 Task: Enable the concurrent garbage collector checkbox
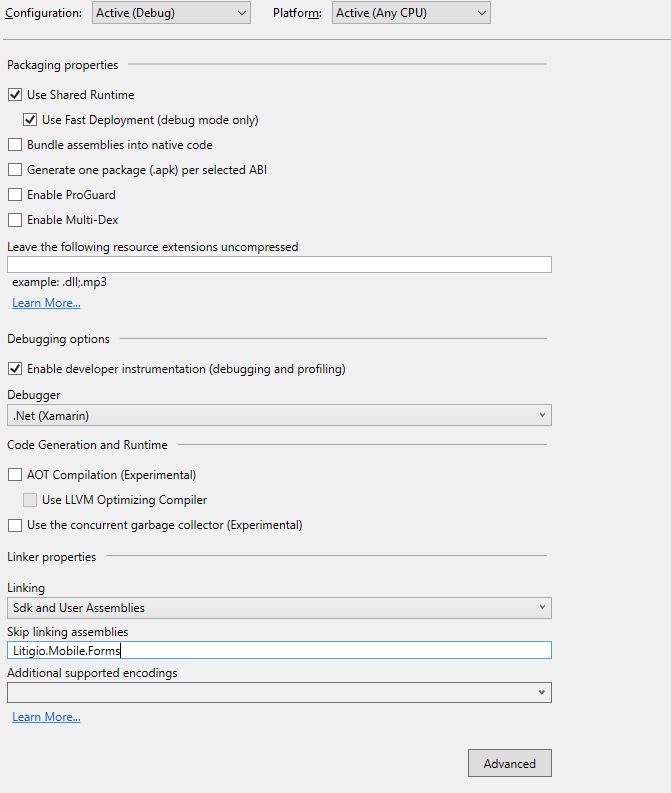15,525
